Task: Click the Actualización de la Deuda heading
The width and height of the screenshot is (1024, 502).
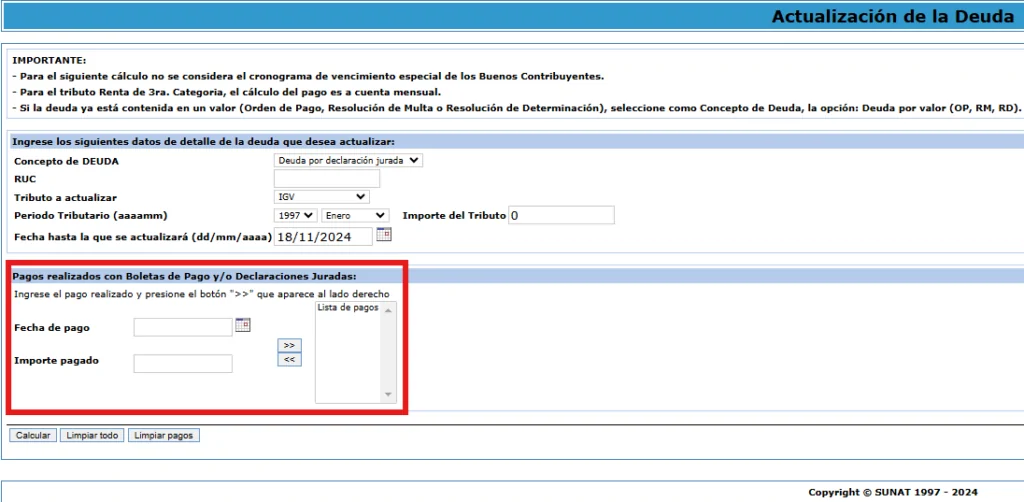Action: click(893, 17)
